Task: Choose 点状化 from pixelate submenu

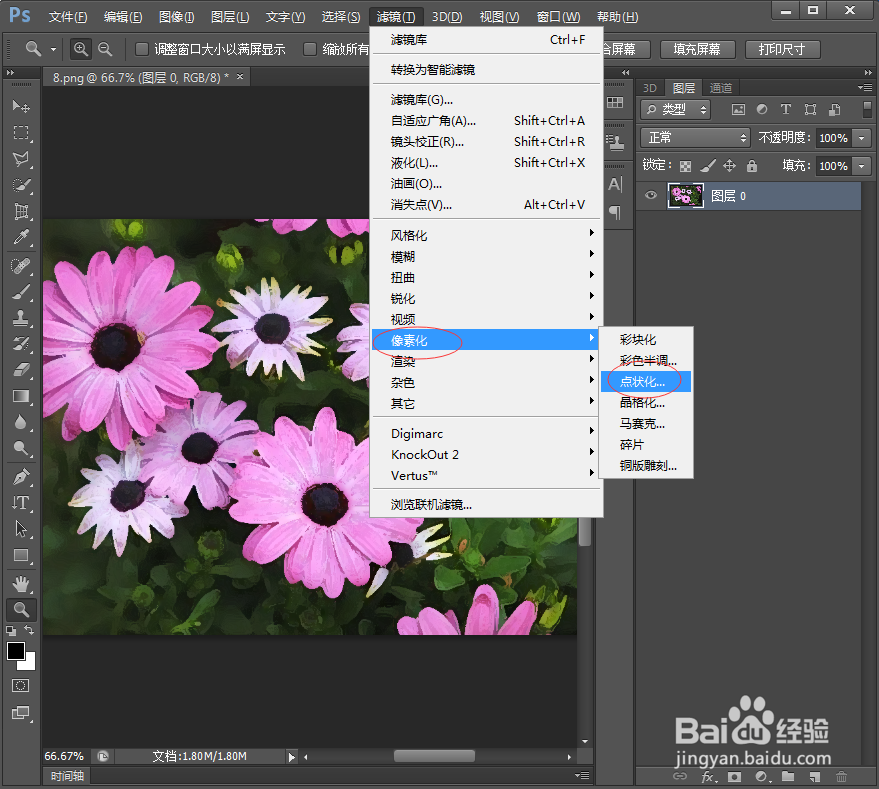Action: [x=646, y=382]
